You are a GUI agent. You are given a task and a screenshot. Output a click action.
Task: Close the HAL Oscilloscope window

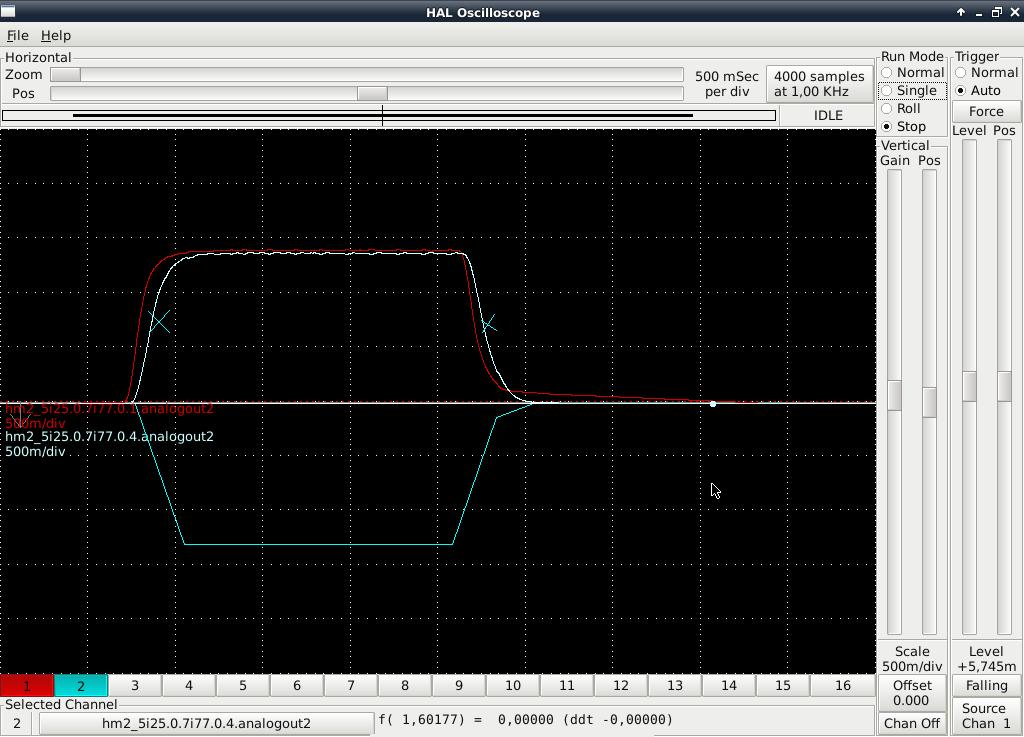[1015, 12]
